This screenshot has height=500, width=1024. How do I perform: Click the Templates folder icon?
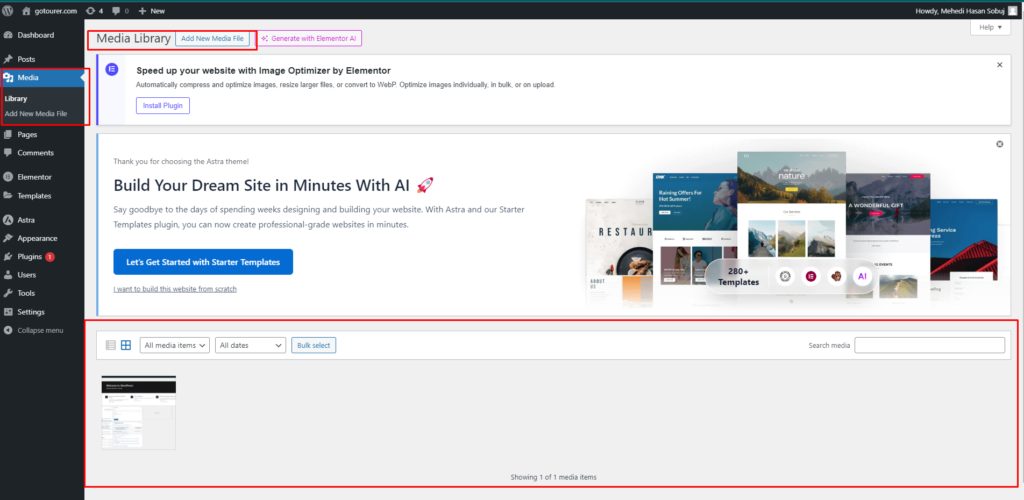click(8, 196)
